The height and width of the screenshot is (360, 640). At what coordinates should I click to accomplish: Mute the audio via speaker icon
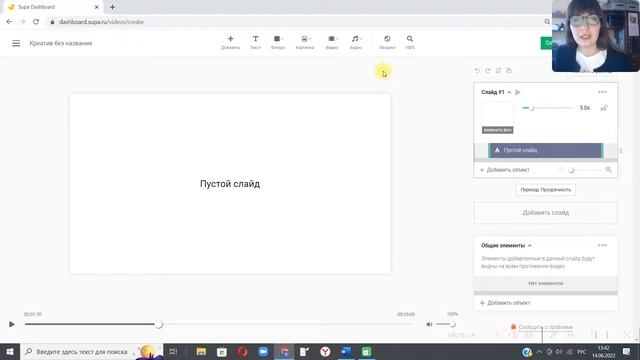(x=429, y=324)
